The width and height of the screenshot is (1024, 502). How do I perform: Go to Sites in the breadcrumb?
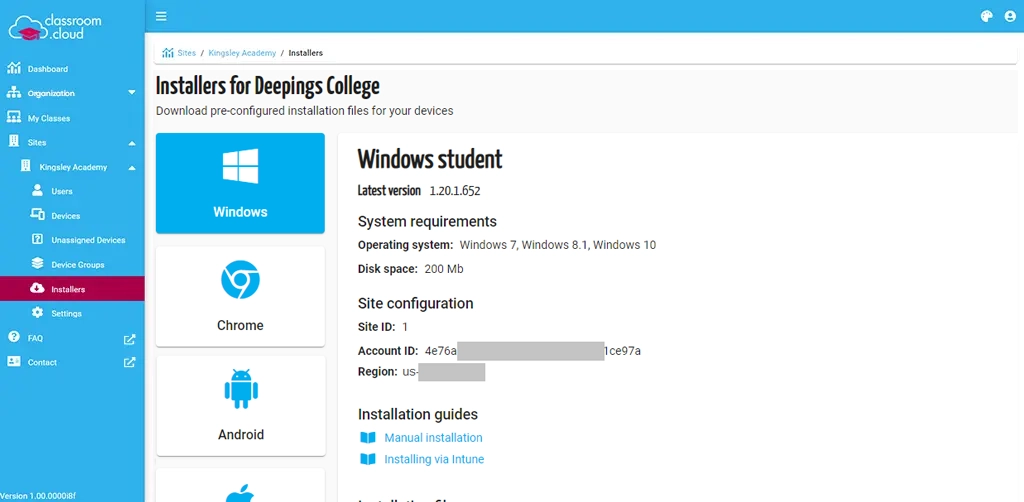(187, 53)
